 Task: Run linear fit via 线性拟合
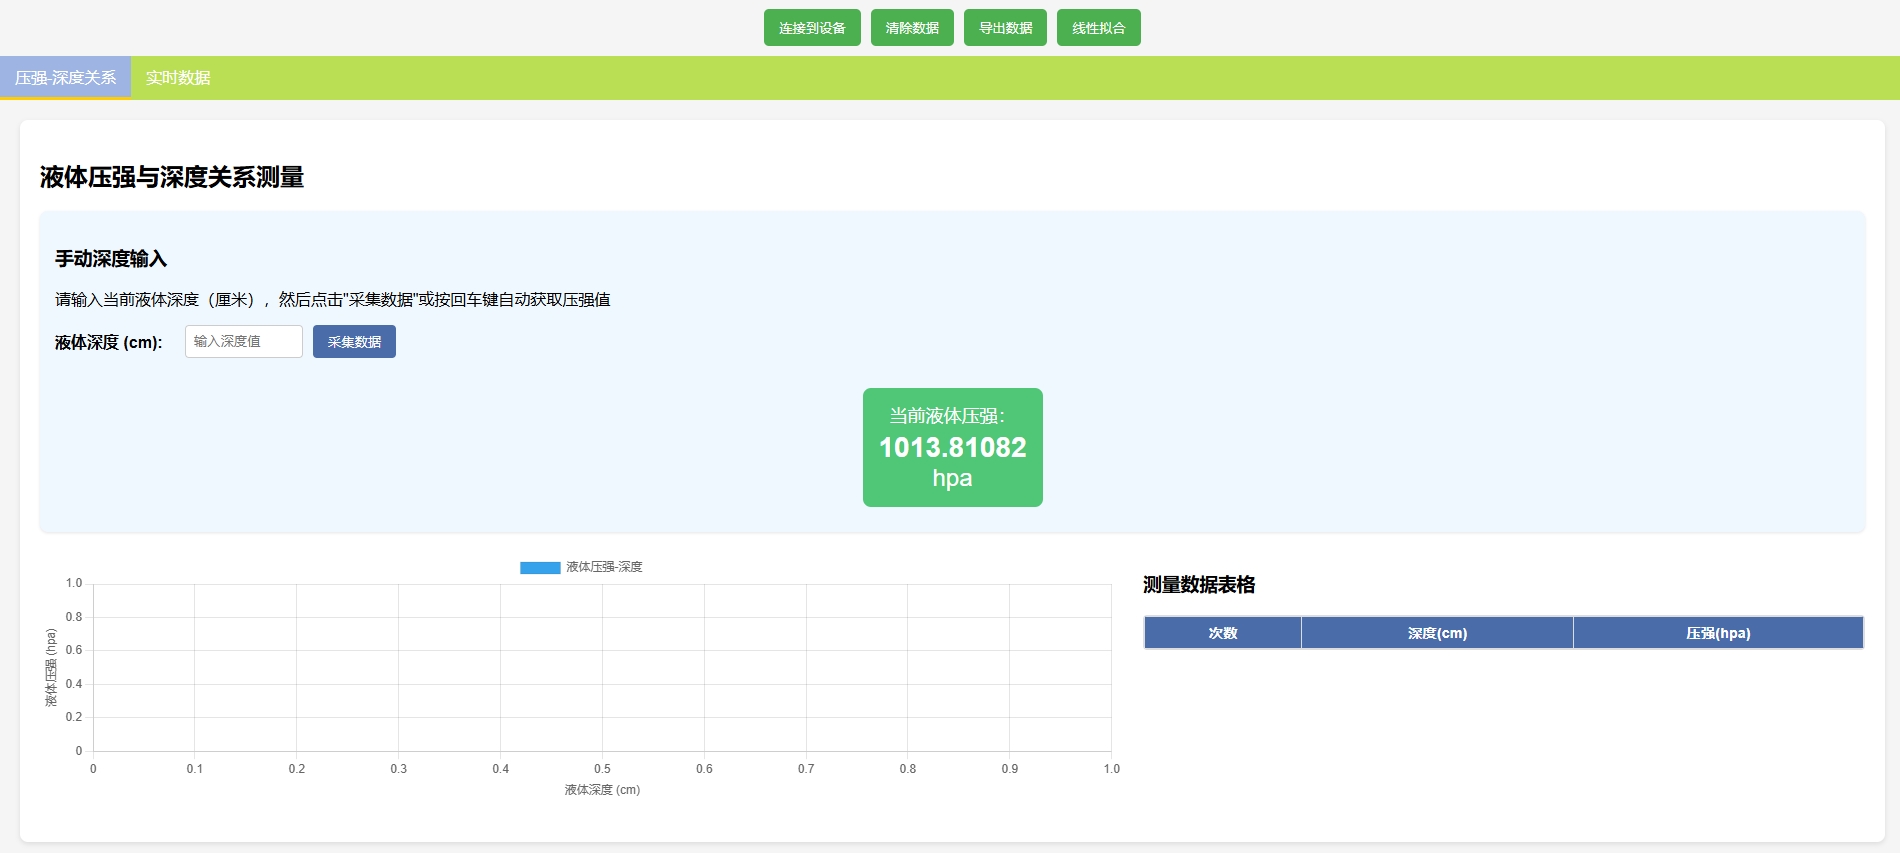[1098, 28]
